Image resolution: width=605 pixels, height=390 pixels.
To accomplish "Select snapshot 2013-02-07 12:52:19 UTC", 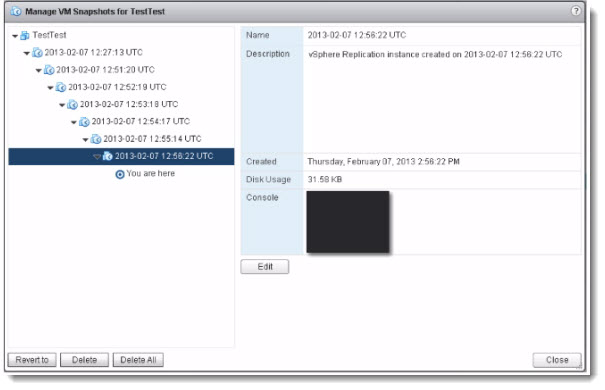I will point(117,87).
